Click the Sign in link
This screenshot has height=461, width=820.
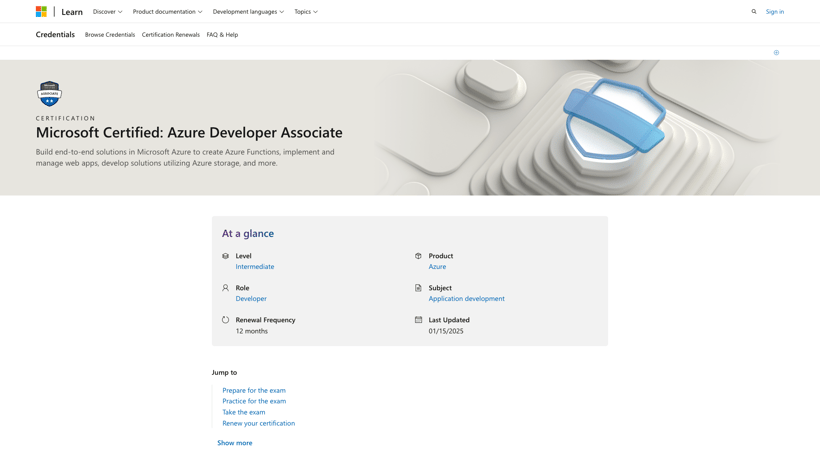[775, 12]
